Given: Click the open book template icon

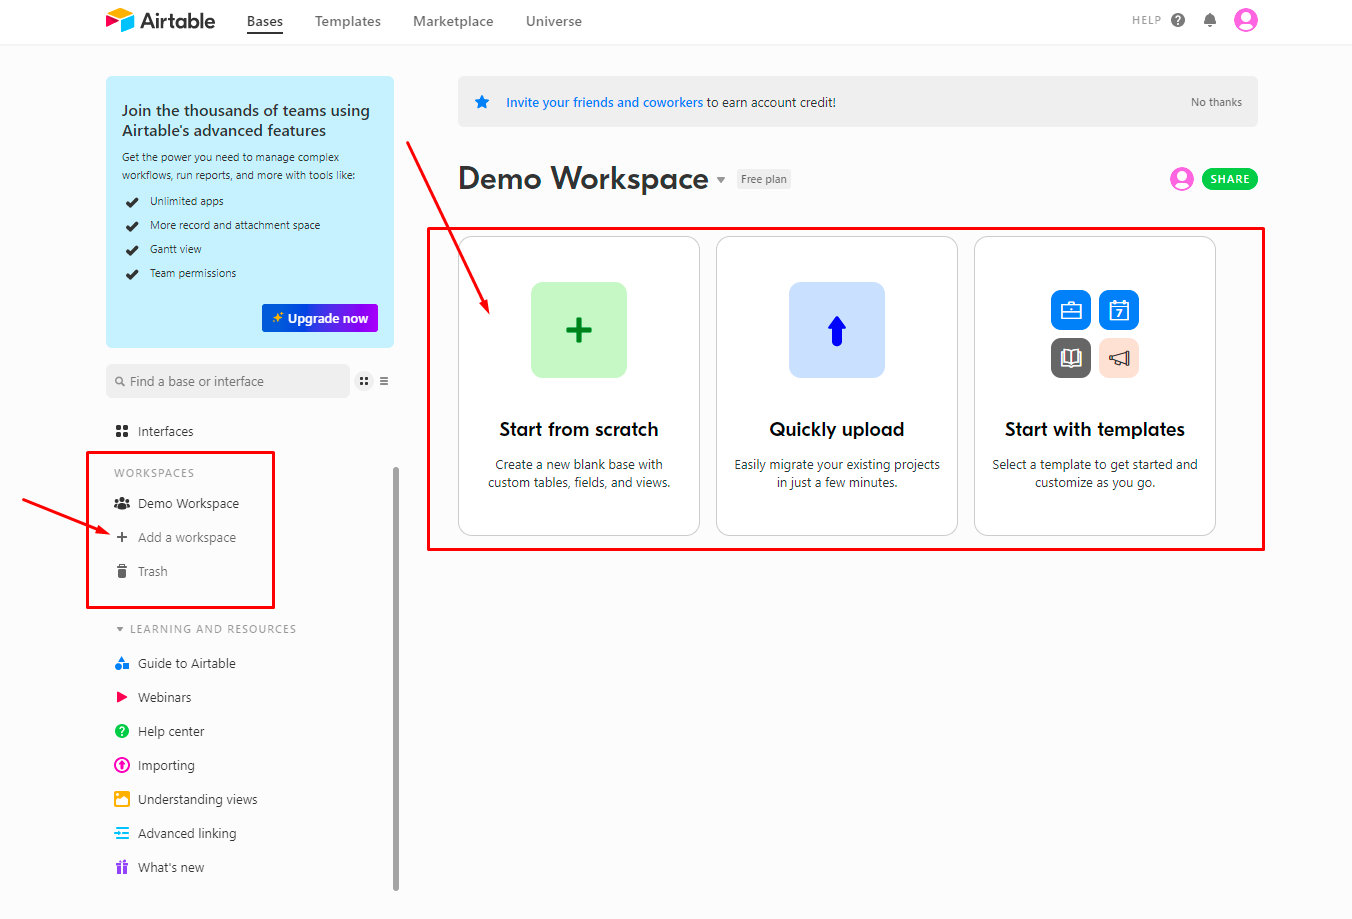Looking at the screenshot, I should (x=1071, y=358).
